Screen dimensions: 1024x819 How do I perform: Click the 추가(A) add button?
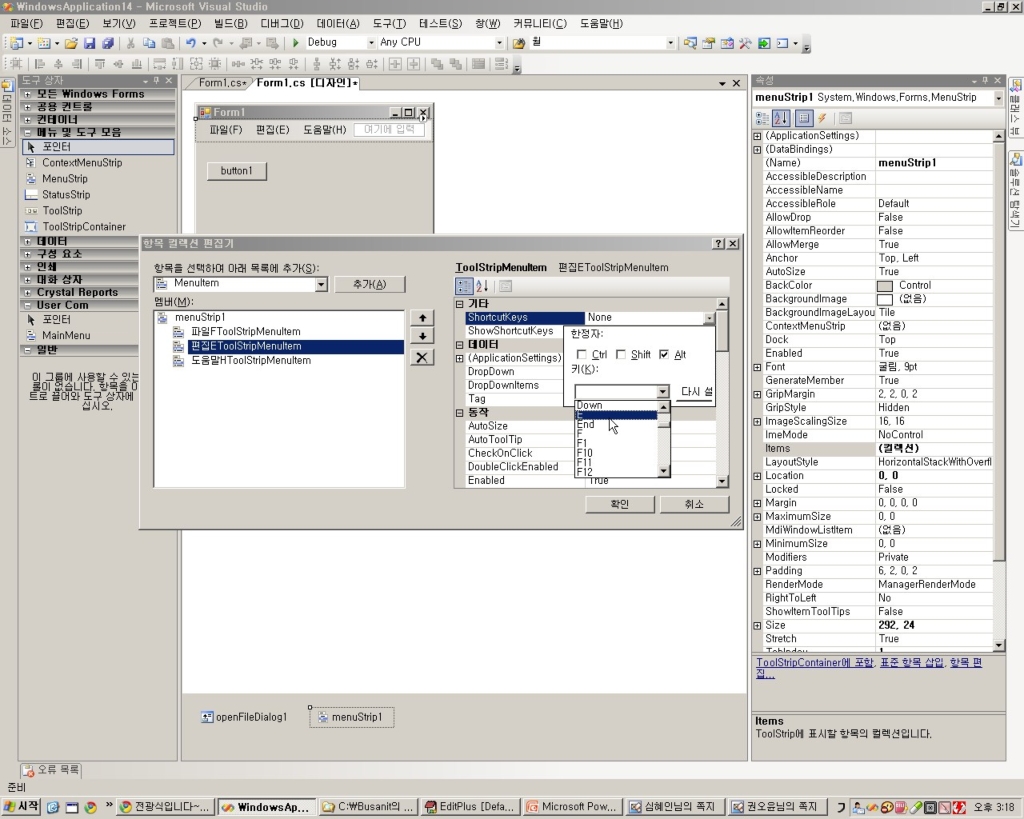tap(370, 284)
